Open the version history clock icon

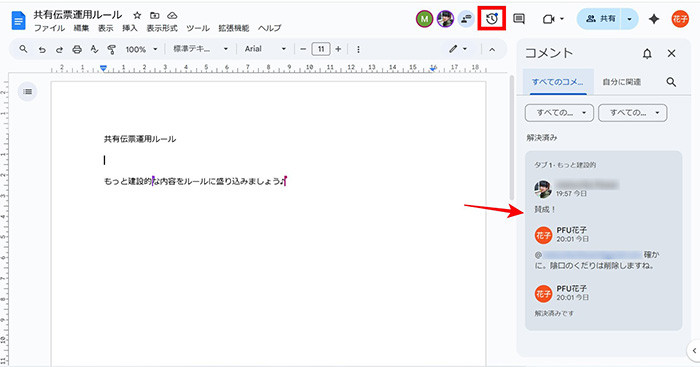point(492,19)
